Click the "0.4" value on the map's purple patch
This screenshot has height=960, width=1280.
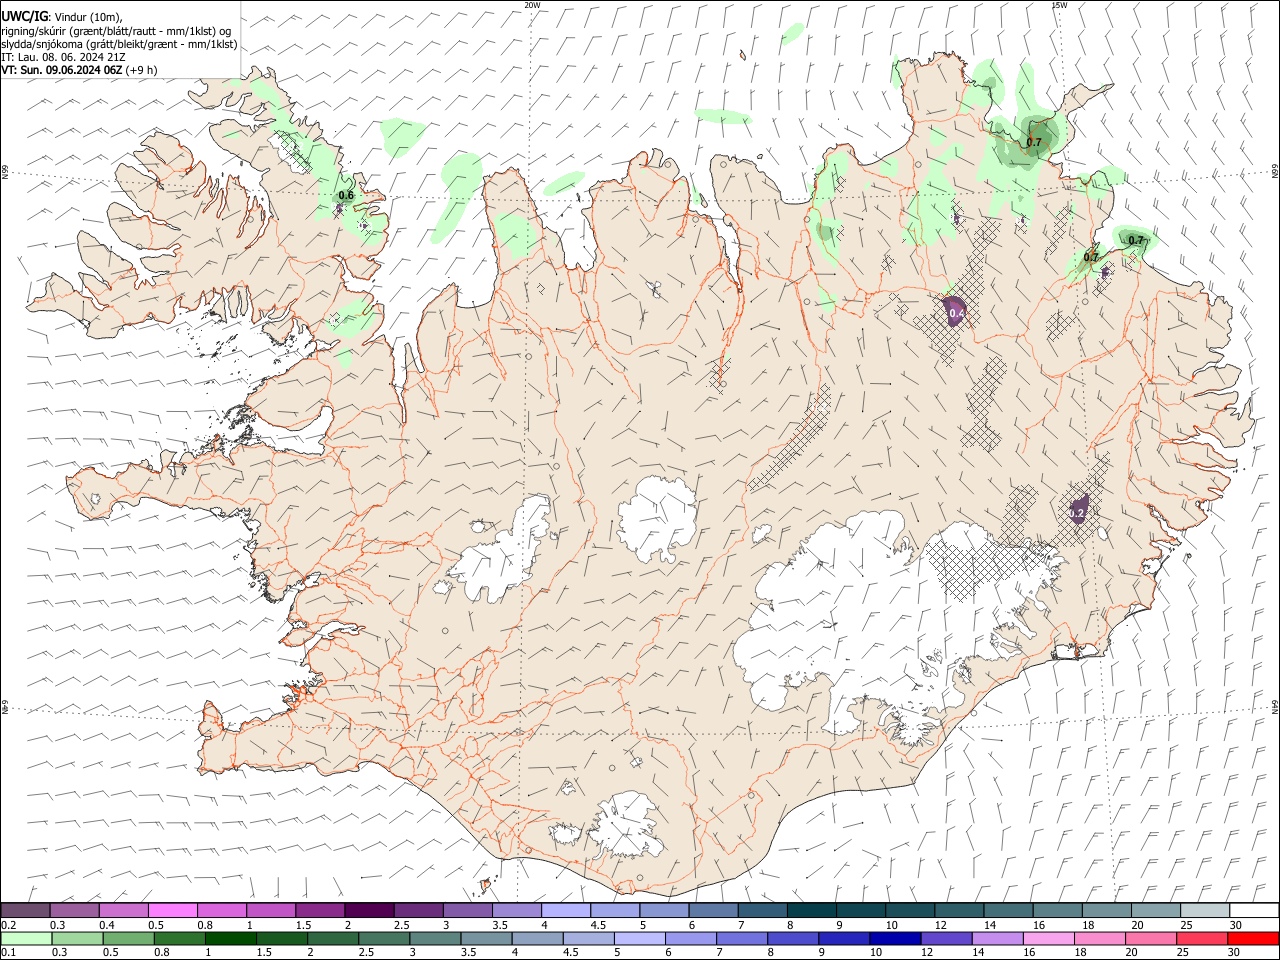tap(956, 314)
